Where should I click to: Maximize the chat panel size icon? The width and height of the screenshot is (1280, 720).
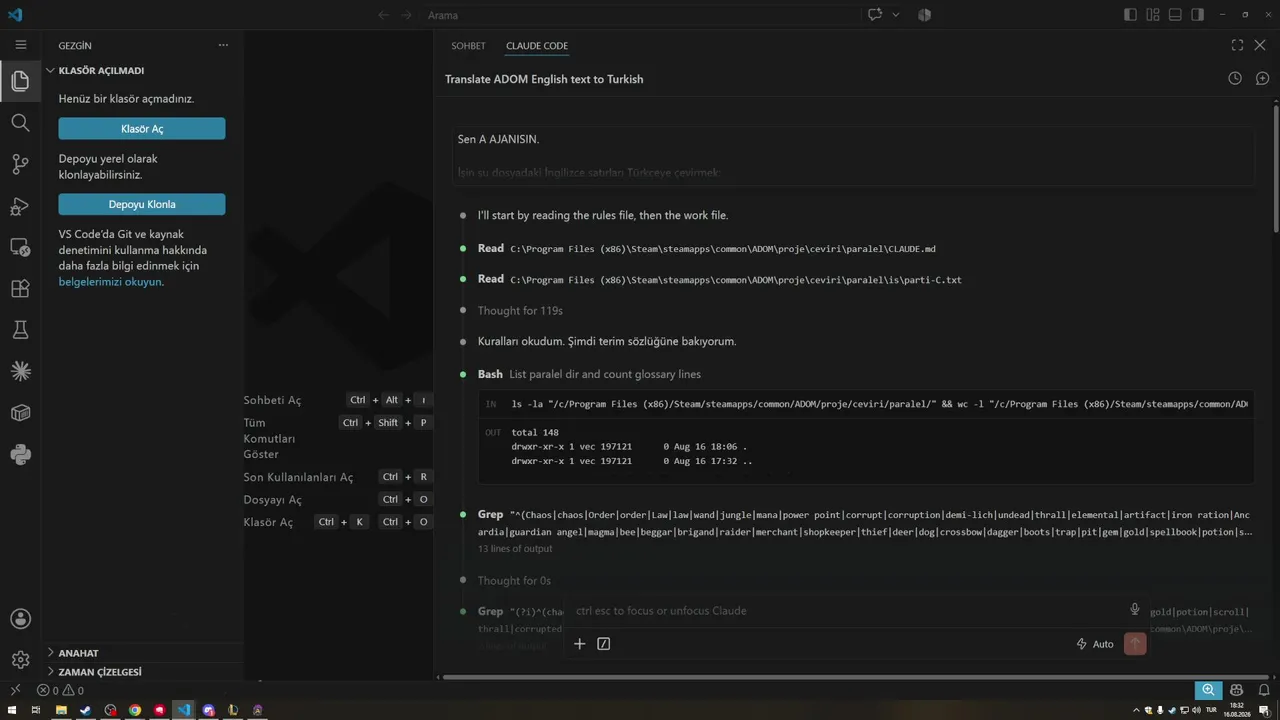pos(1237,45)
